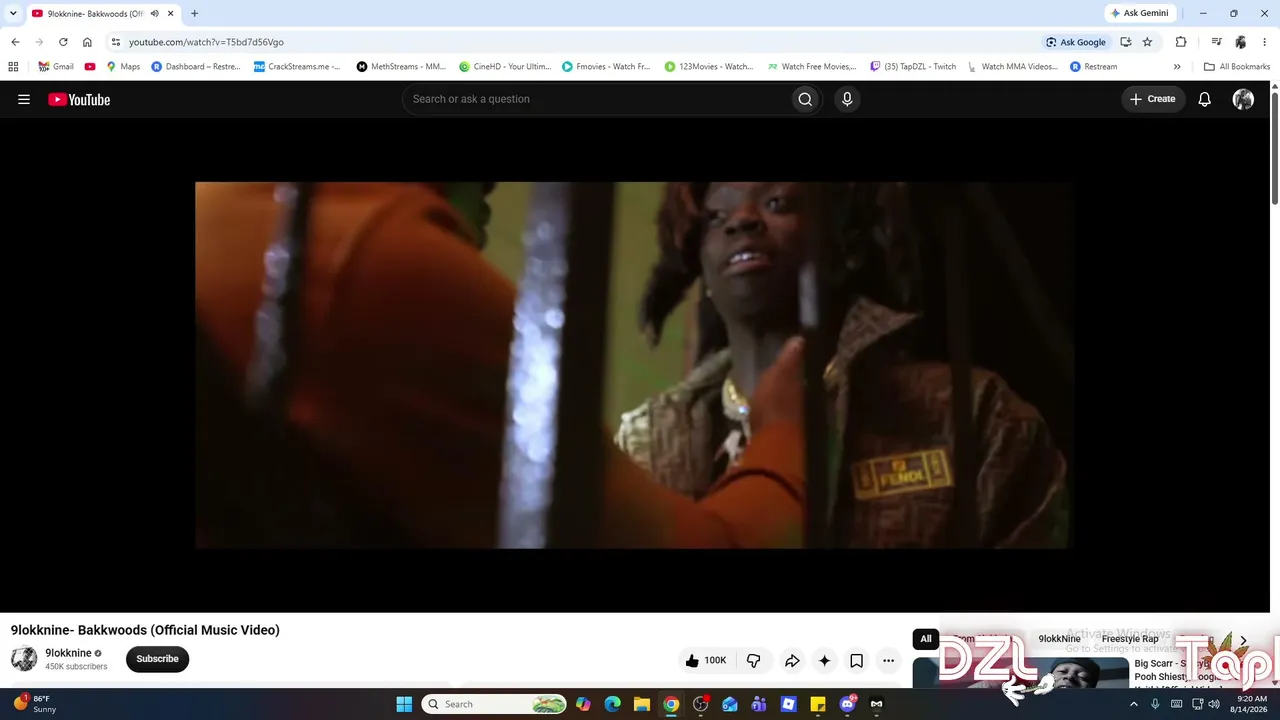
Task: Subscribe to the 9lokknine channel
Action: pos(157,659)
